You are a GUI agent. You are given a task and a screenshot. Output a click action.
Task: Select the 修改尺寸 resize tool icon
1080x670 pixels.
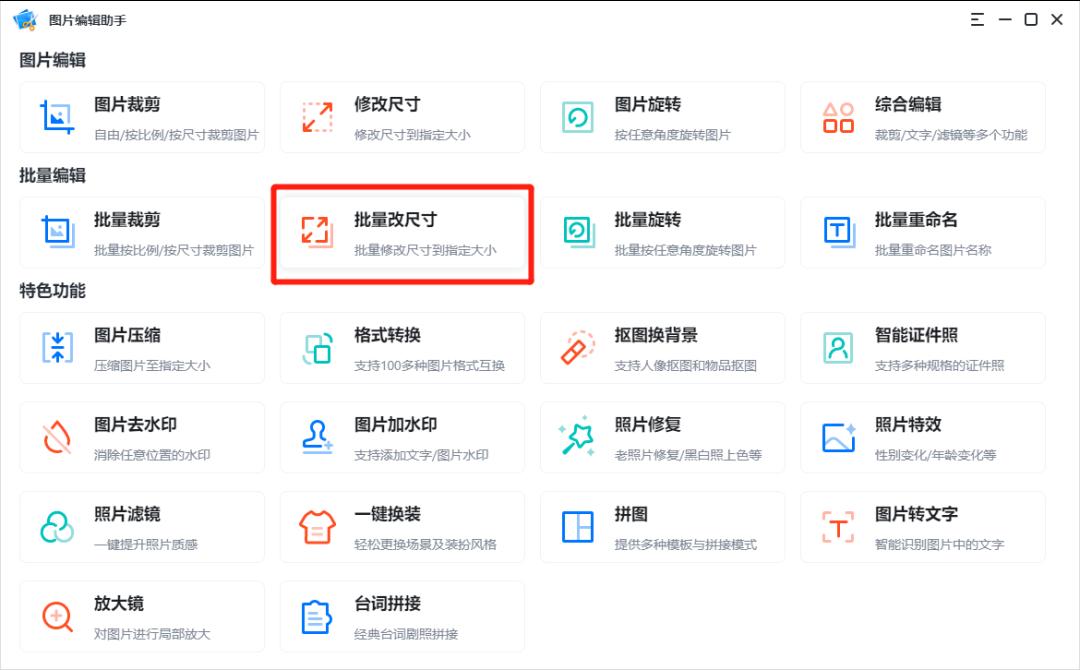[318, 117]
